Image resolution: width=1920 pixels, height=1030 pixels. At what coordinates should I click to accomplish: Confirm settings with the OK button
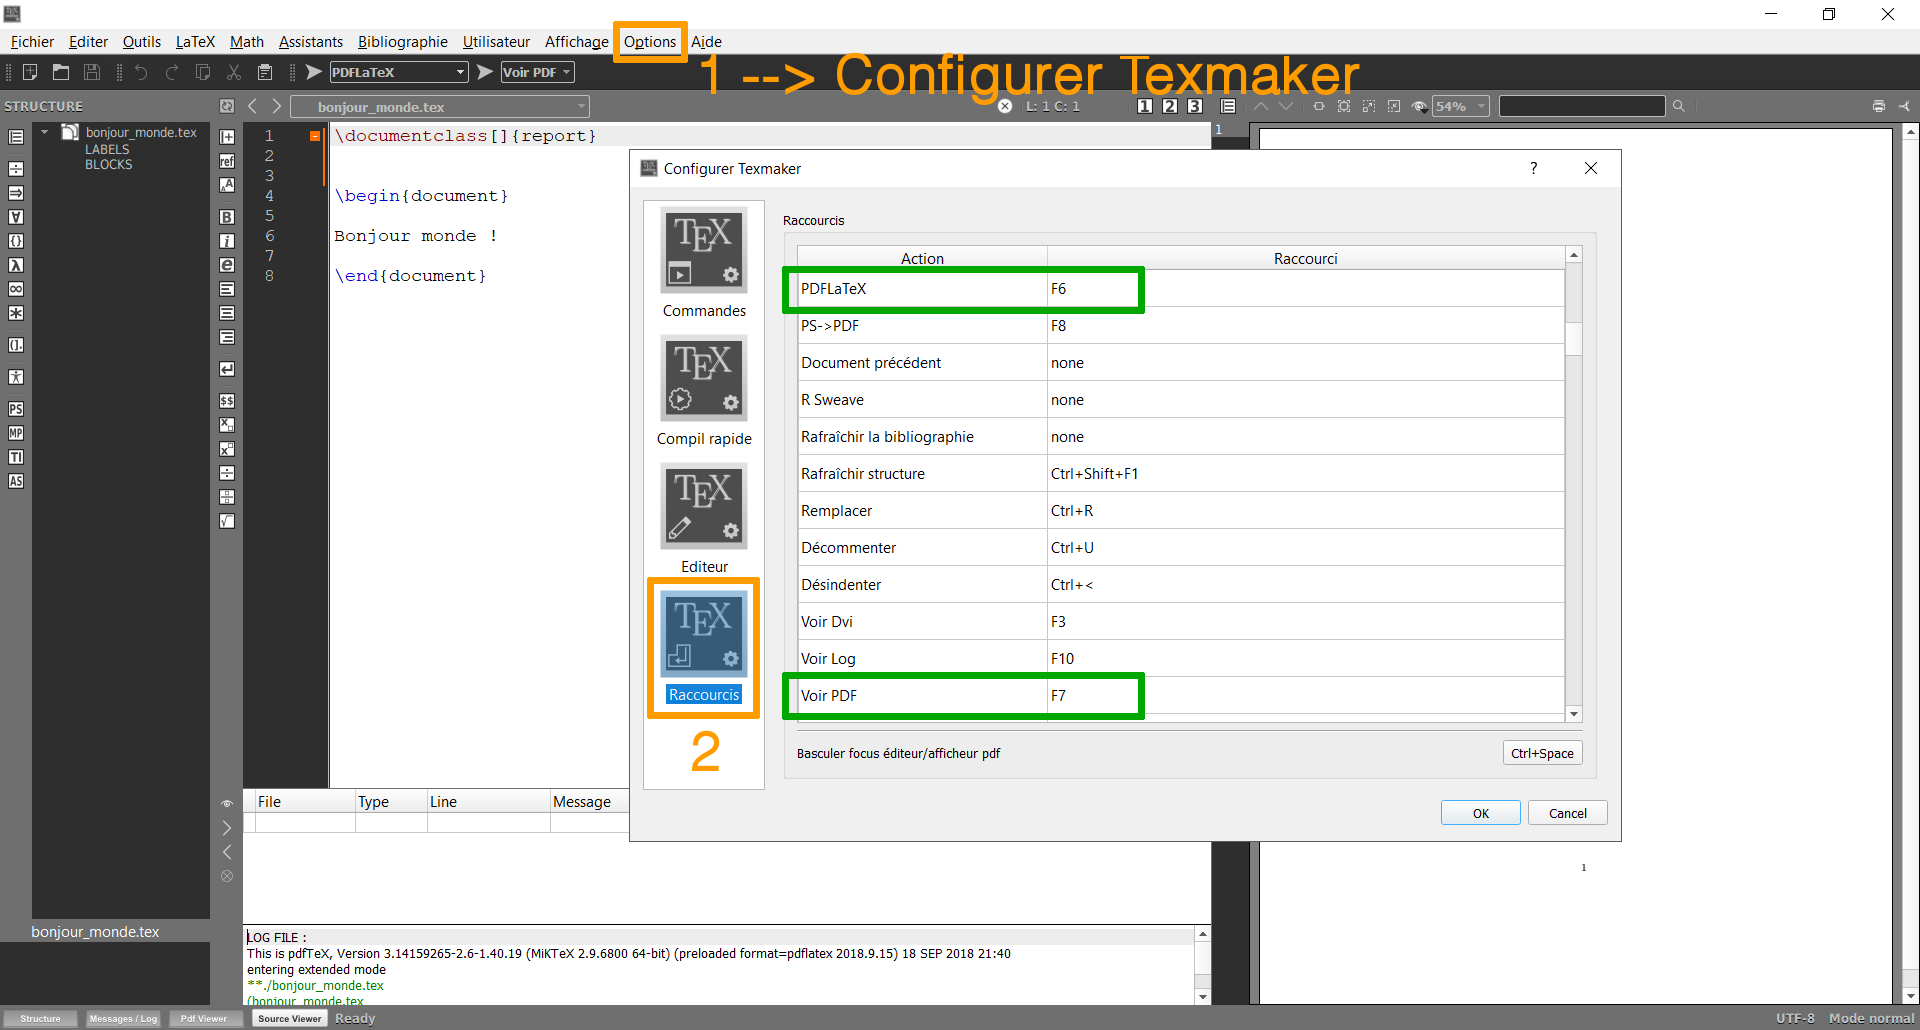[1480, 813]
